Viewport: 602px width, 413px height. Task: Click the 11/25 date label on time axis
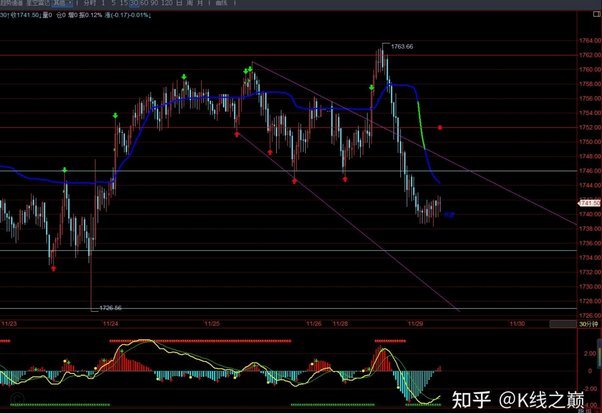(x=212, y=324)
